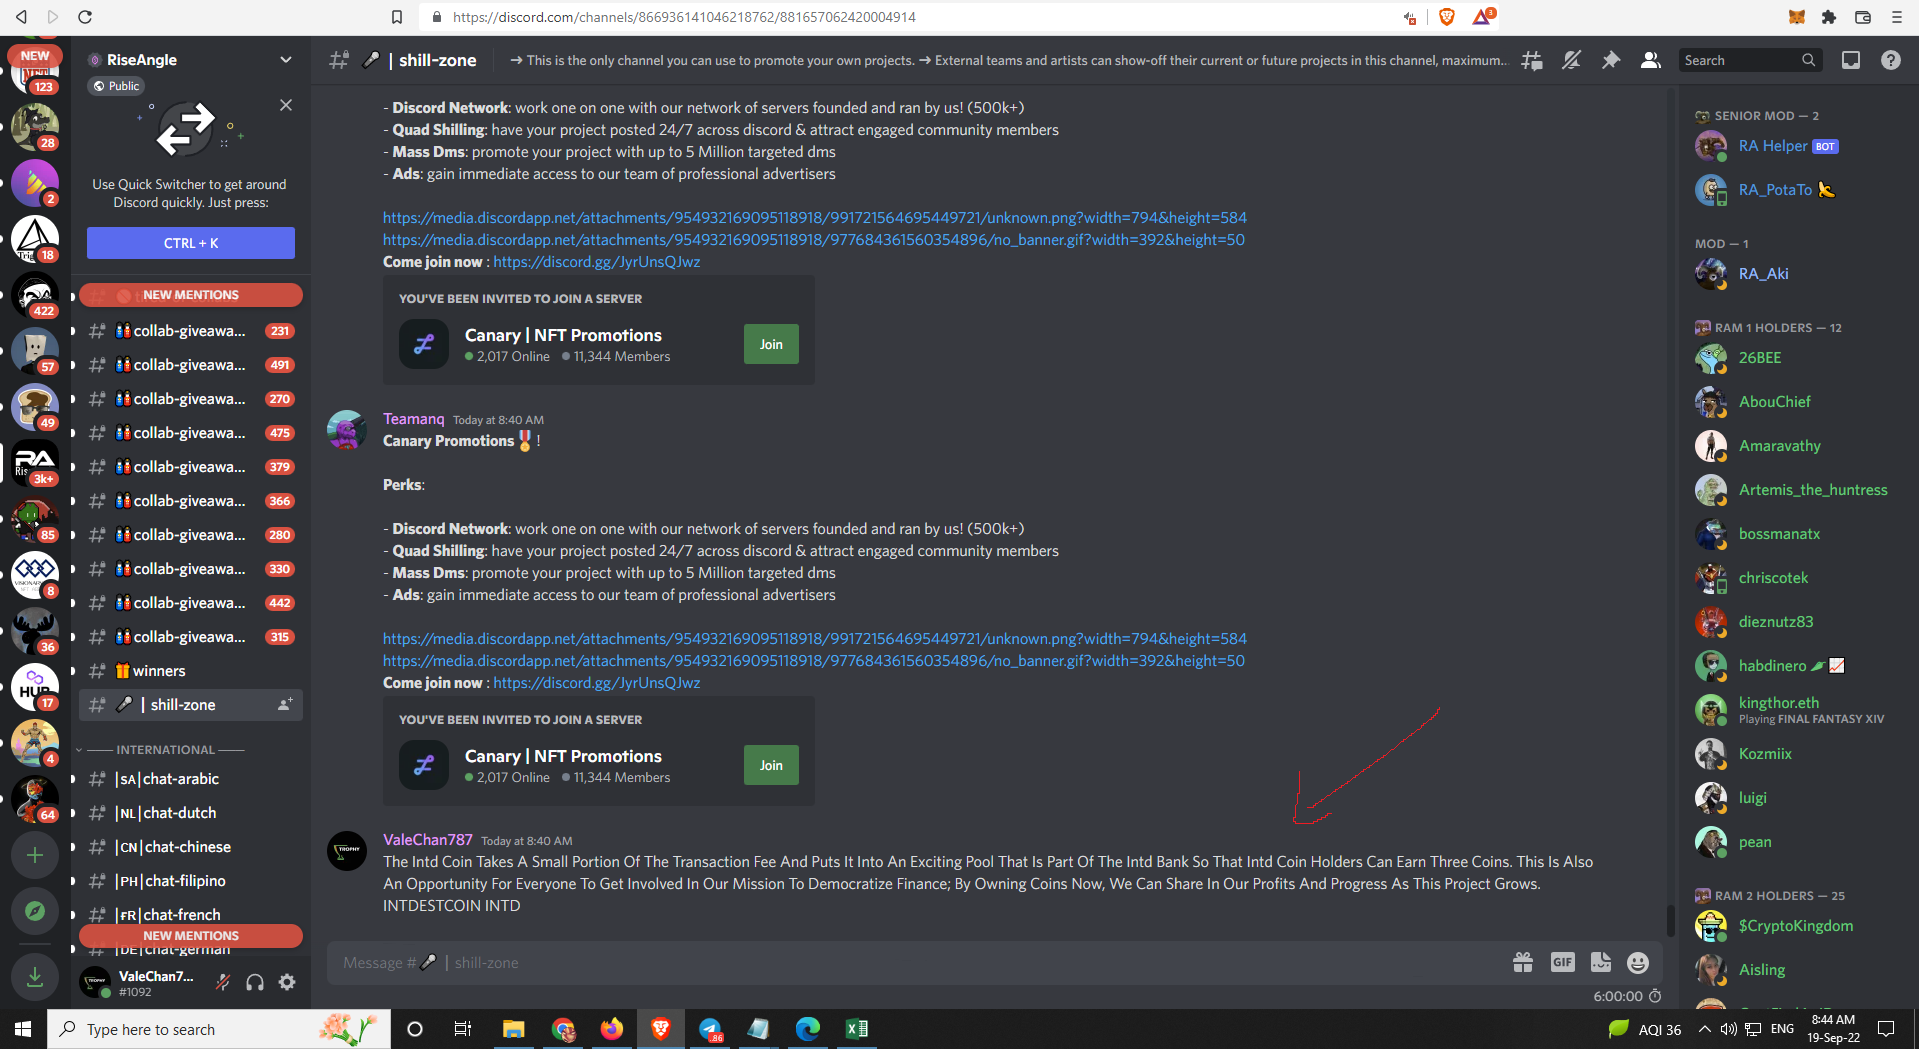Open Excel from the taskbar
1919x1049 pixels.
pos(857,1029)
